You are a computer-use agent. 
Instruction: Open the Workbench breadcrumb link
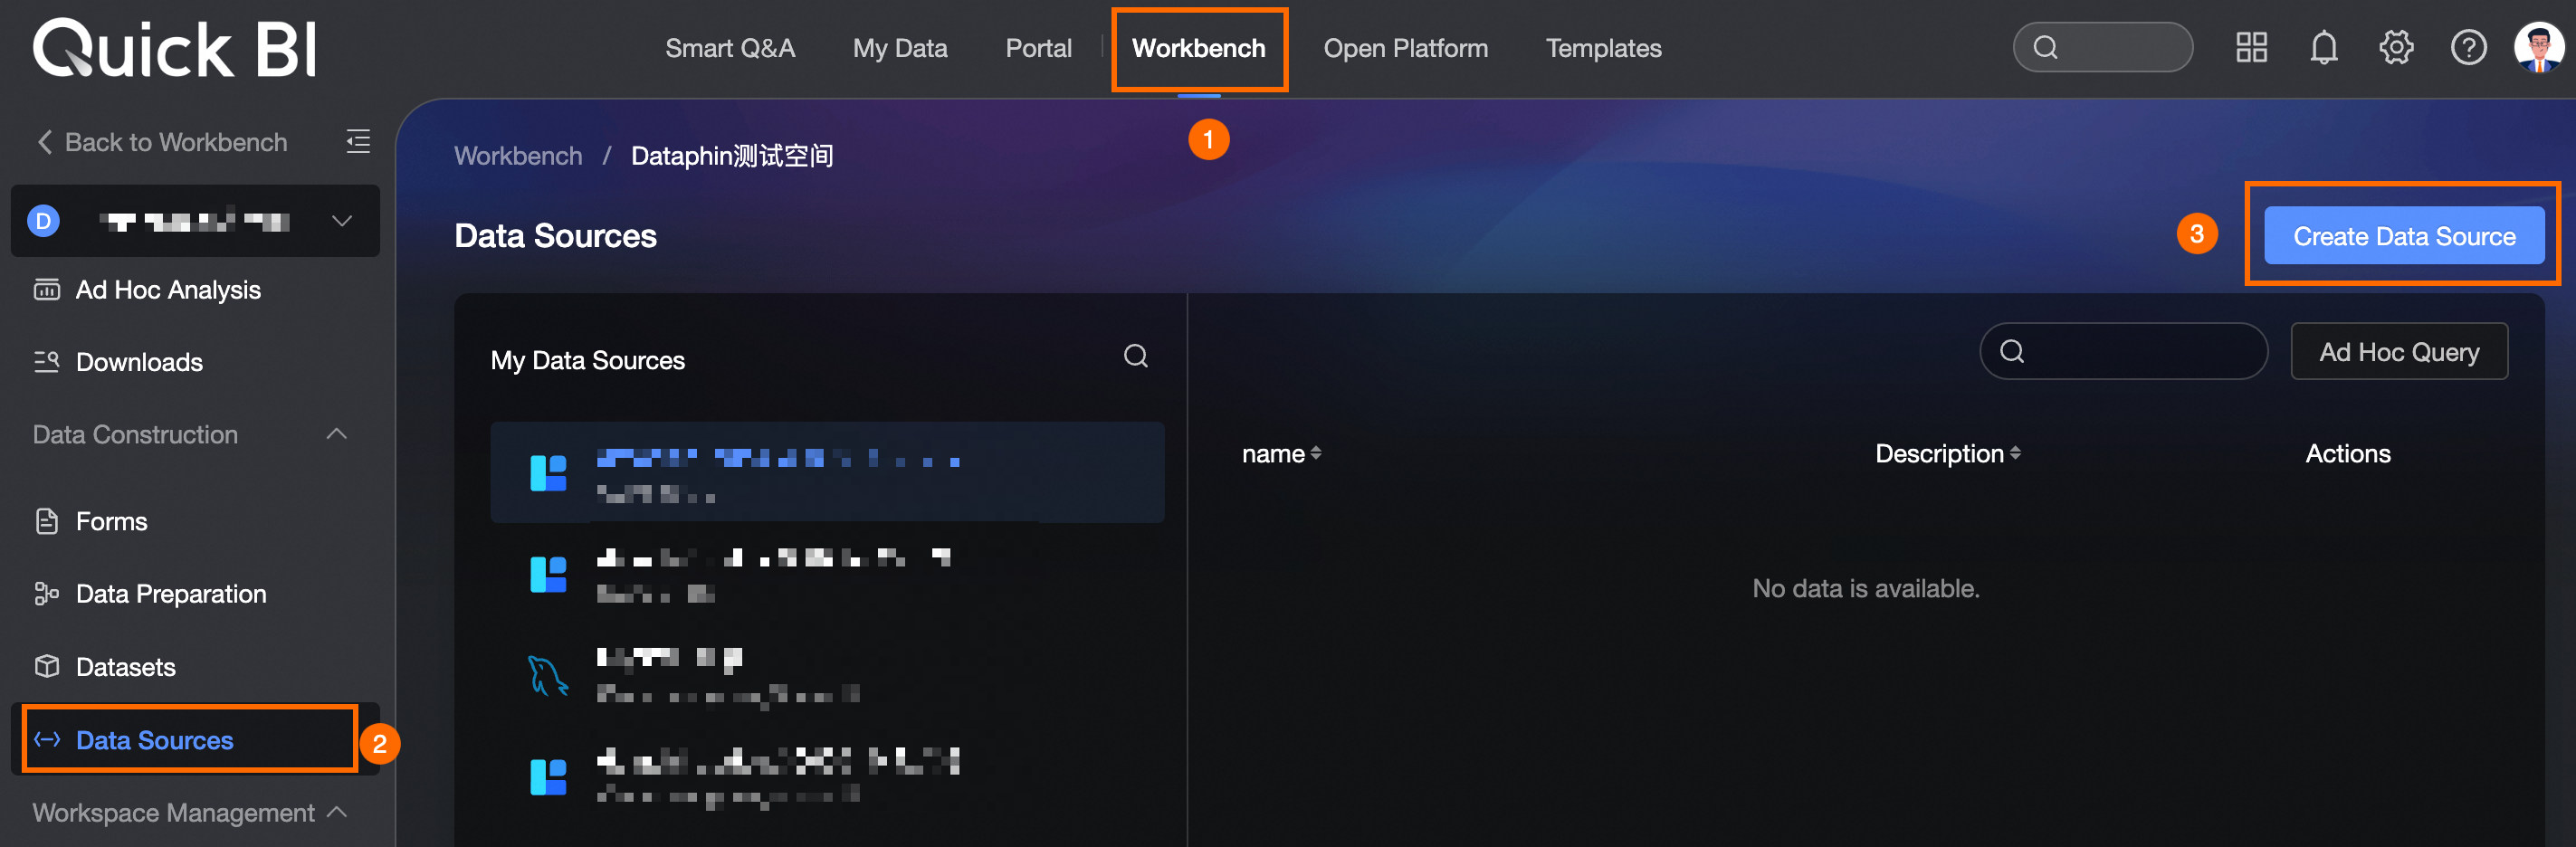click(x=517, y=155)
